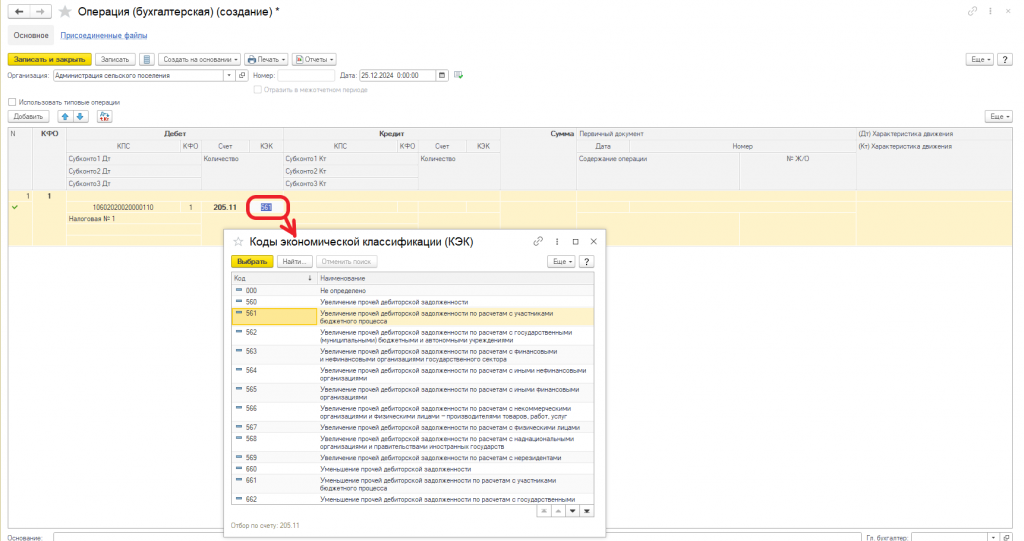Select code 562 row in the КЭК list
Image resolution: width=1024 pixels, height=541 pixels.
click(413, 336)
